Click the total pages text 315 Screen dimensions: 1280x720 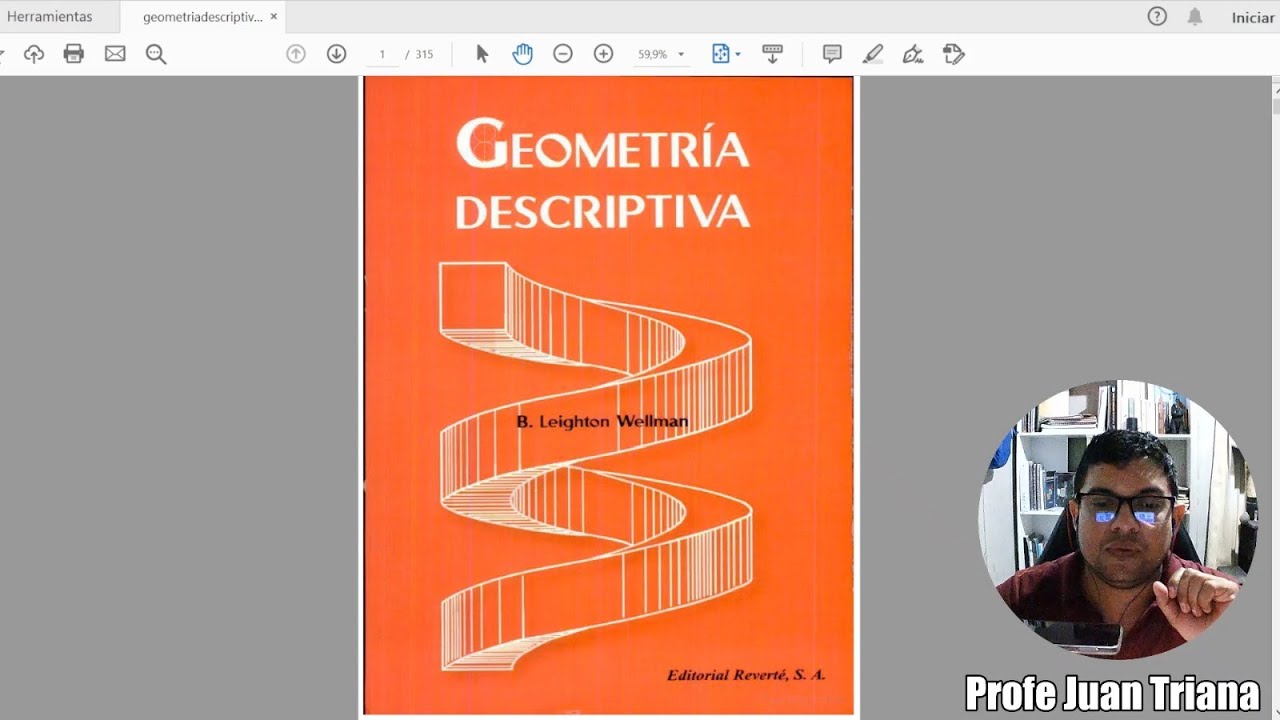pyautogui.click(x=424, y=55)
